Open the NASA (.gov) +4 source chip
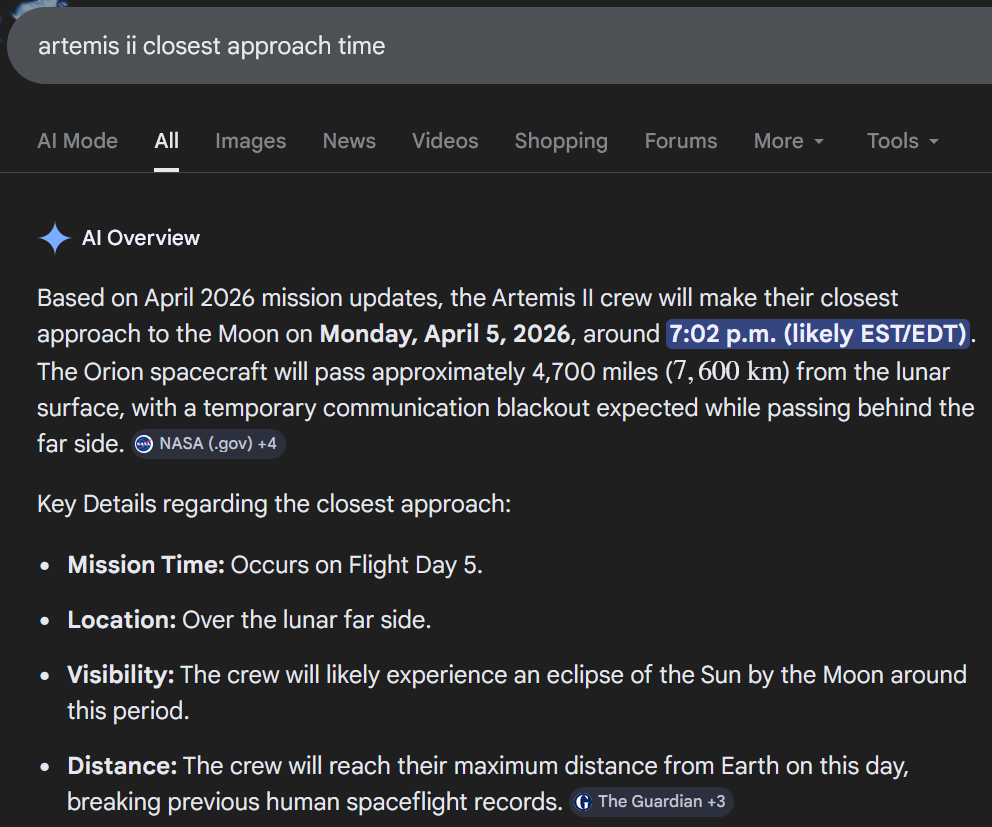The height and width of the screenshot is (827, 992). (208, 444)
